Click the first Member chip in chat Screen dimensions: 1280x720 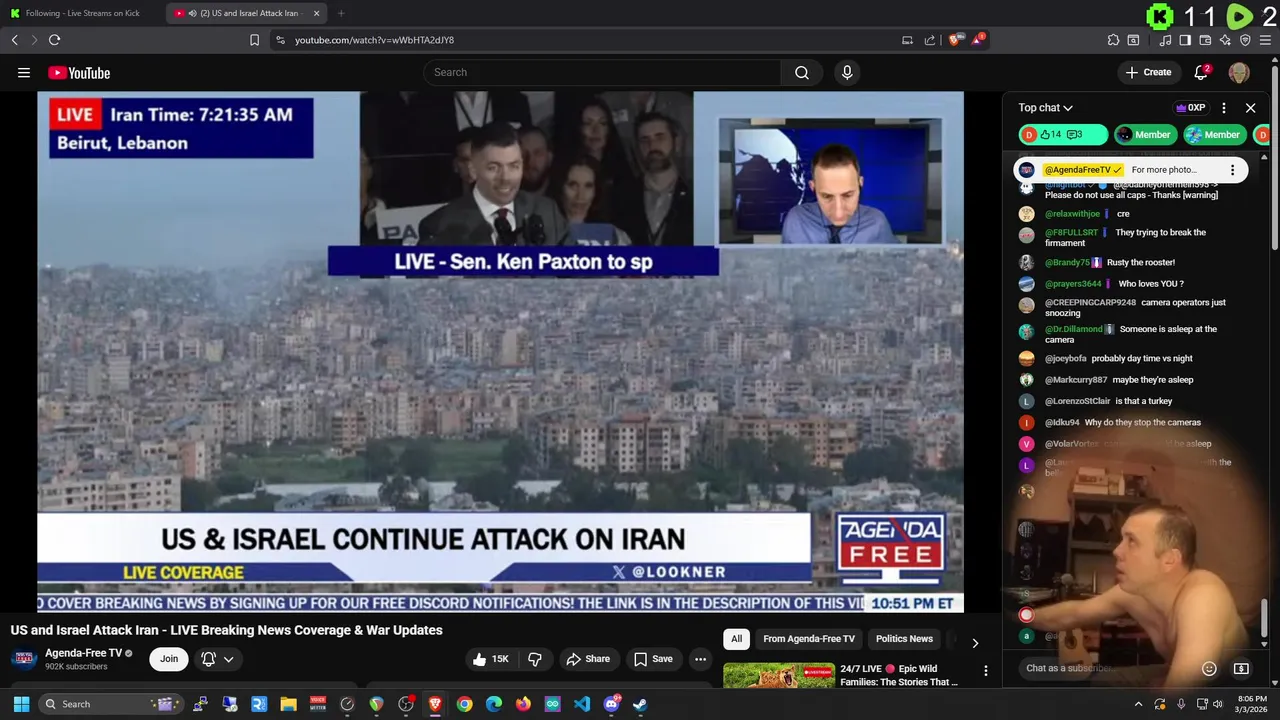coord(1144,135)
